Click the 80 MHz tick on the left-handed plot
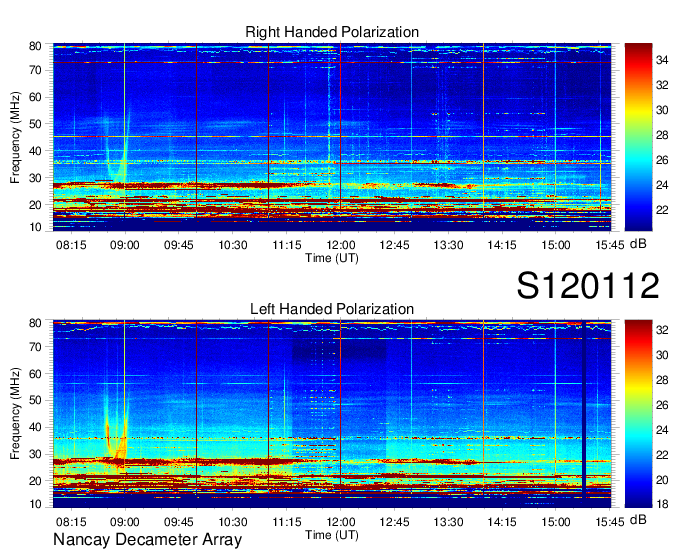 (35, 323)
